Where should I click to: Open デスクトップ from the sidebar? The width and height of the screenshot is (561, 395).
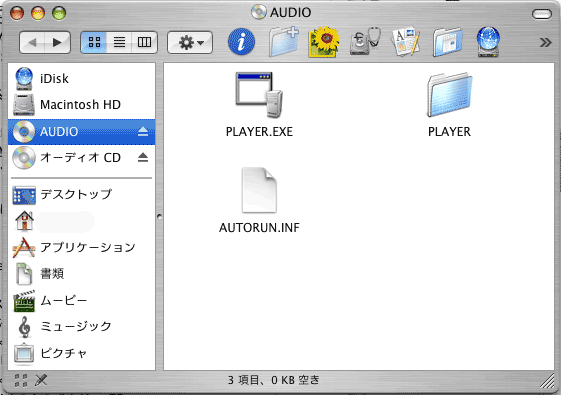click(82, 194)
